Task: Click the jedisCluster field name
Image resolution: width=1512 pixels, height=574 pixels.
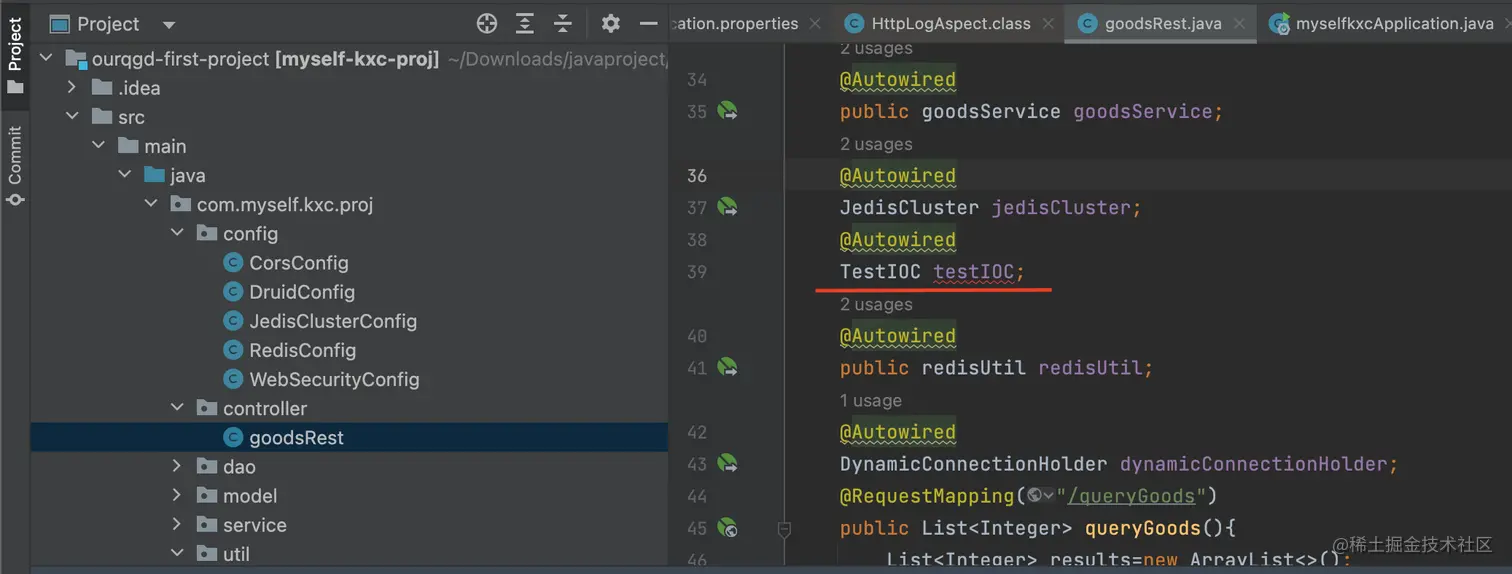Action: (1060, 208)
